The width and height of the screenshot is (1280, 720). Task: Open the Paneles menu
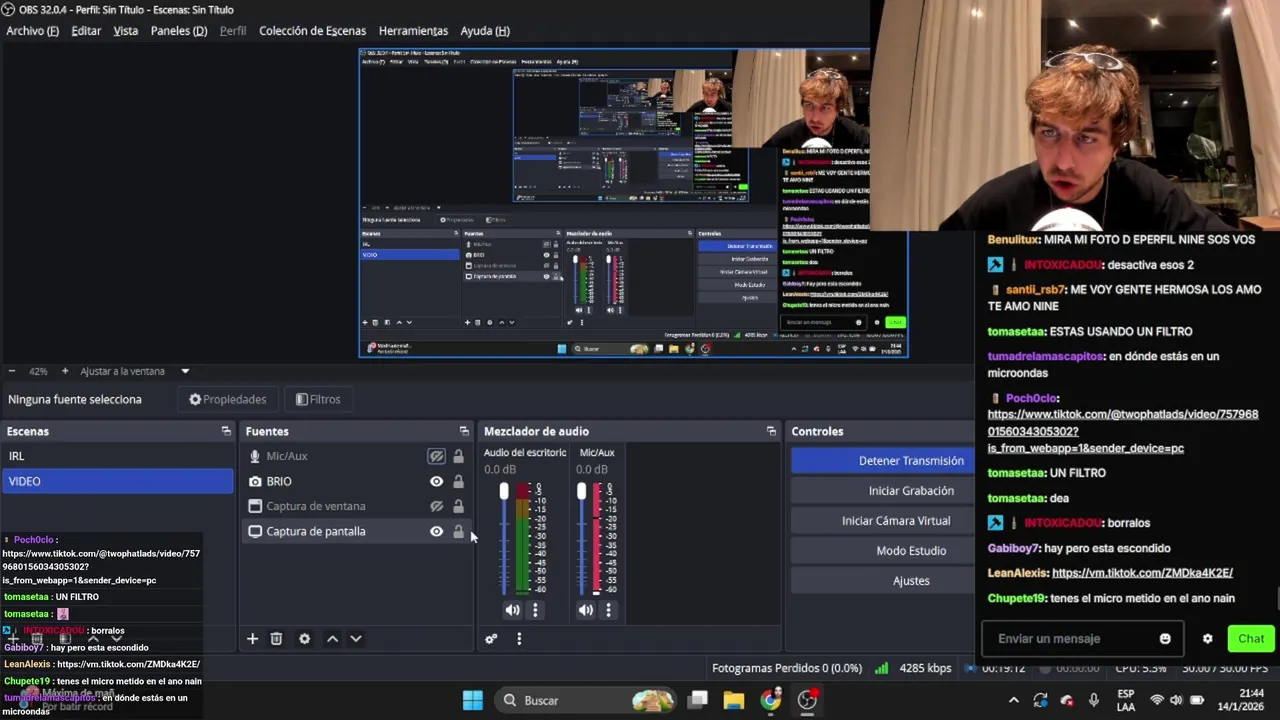point(179,31)
